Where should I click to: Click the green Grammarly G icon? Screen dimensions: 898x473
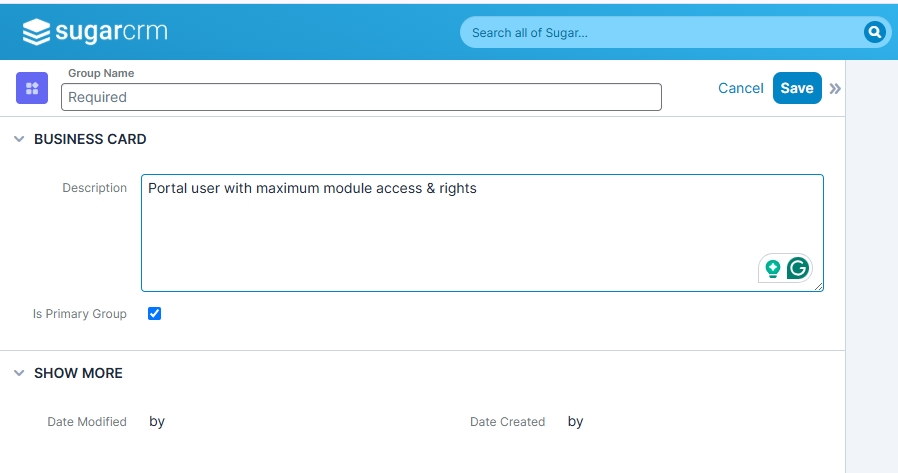798,267
